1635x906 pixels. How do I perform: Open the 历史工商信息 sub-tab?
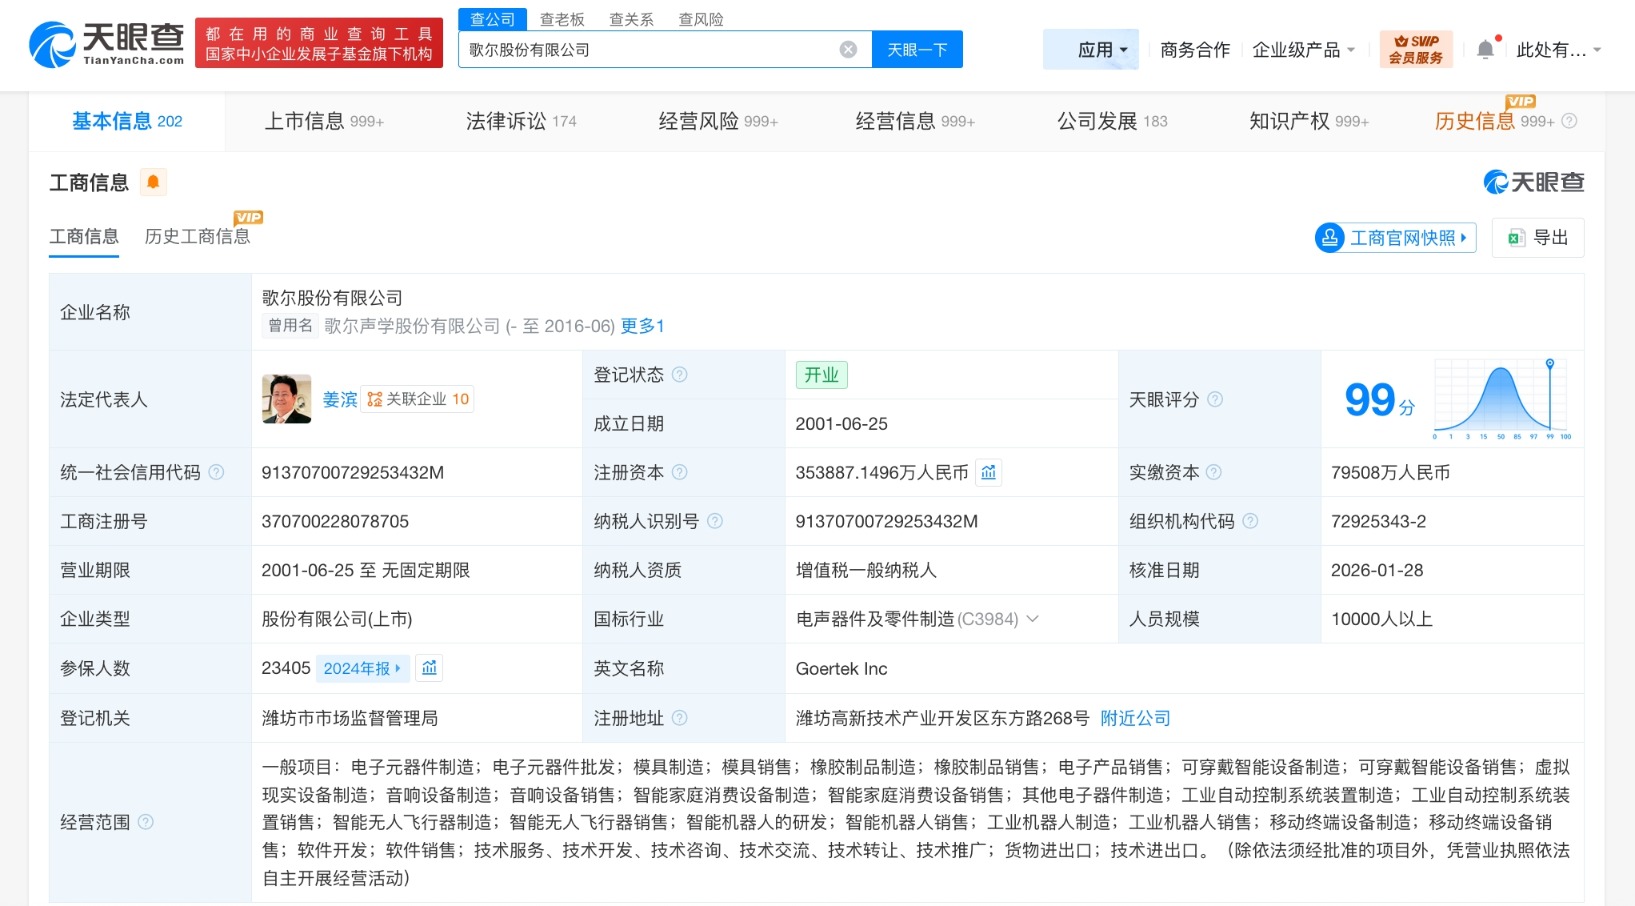pyautogui.click(x=197, y=237)
